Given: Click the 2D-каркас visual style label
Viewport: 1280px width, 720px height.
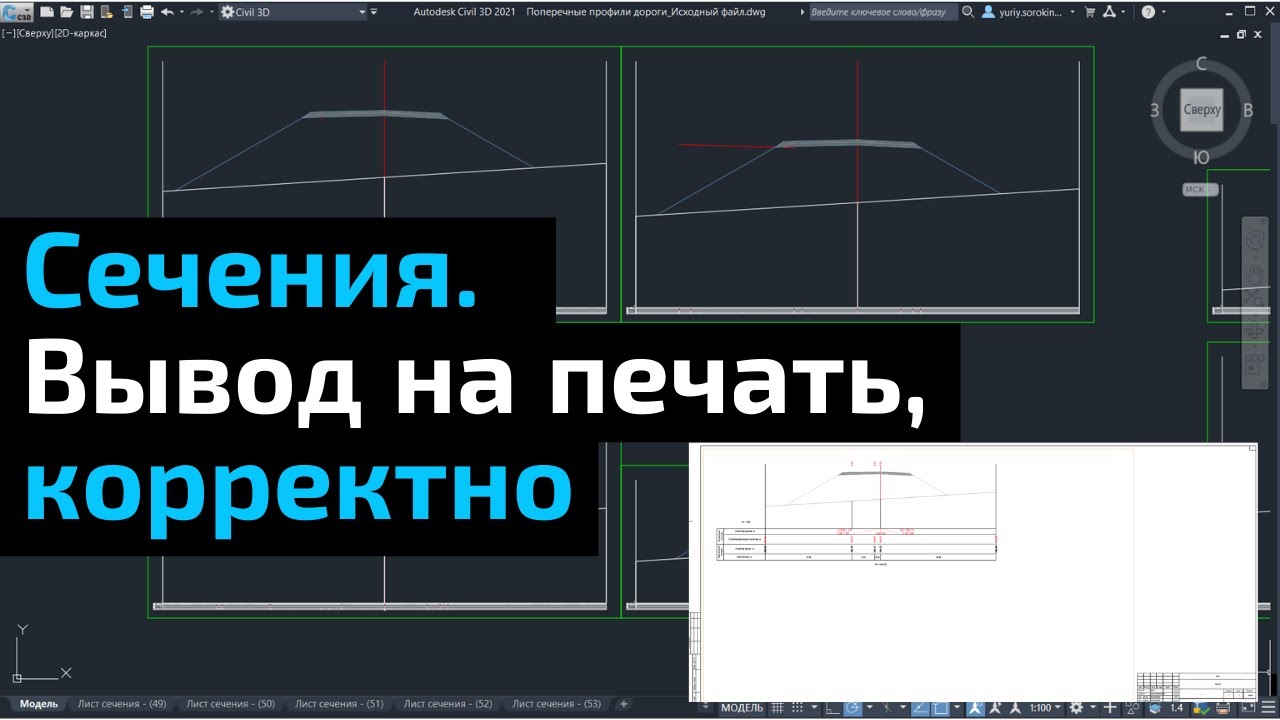Looking at the screenshot, I should pyautogui.click(x=80, y=33).
